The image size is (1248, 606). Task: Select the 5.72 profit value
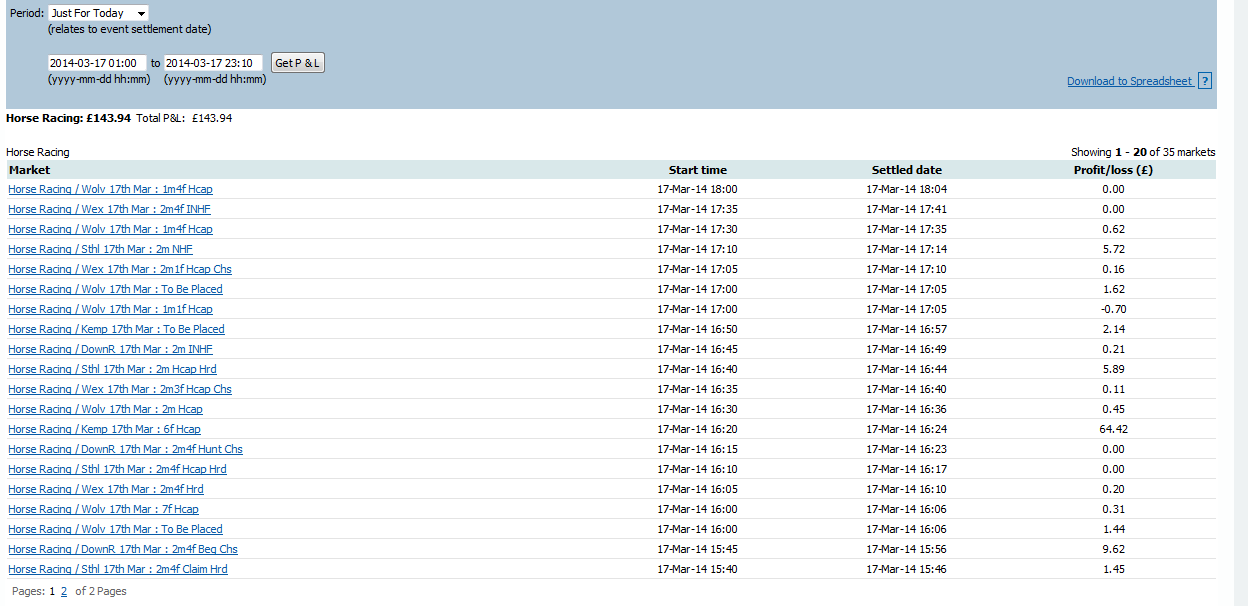point(1113,249)
